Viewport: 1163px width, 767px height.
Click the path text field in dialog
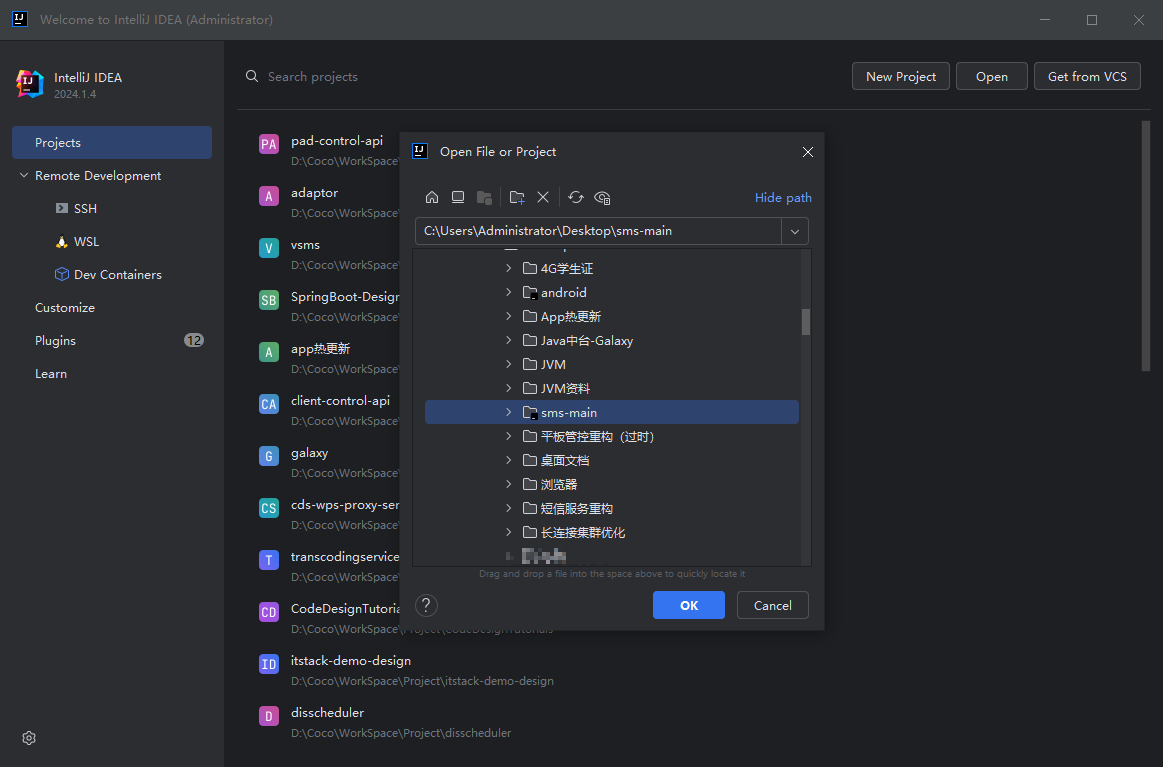point(598,231)
